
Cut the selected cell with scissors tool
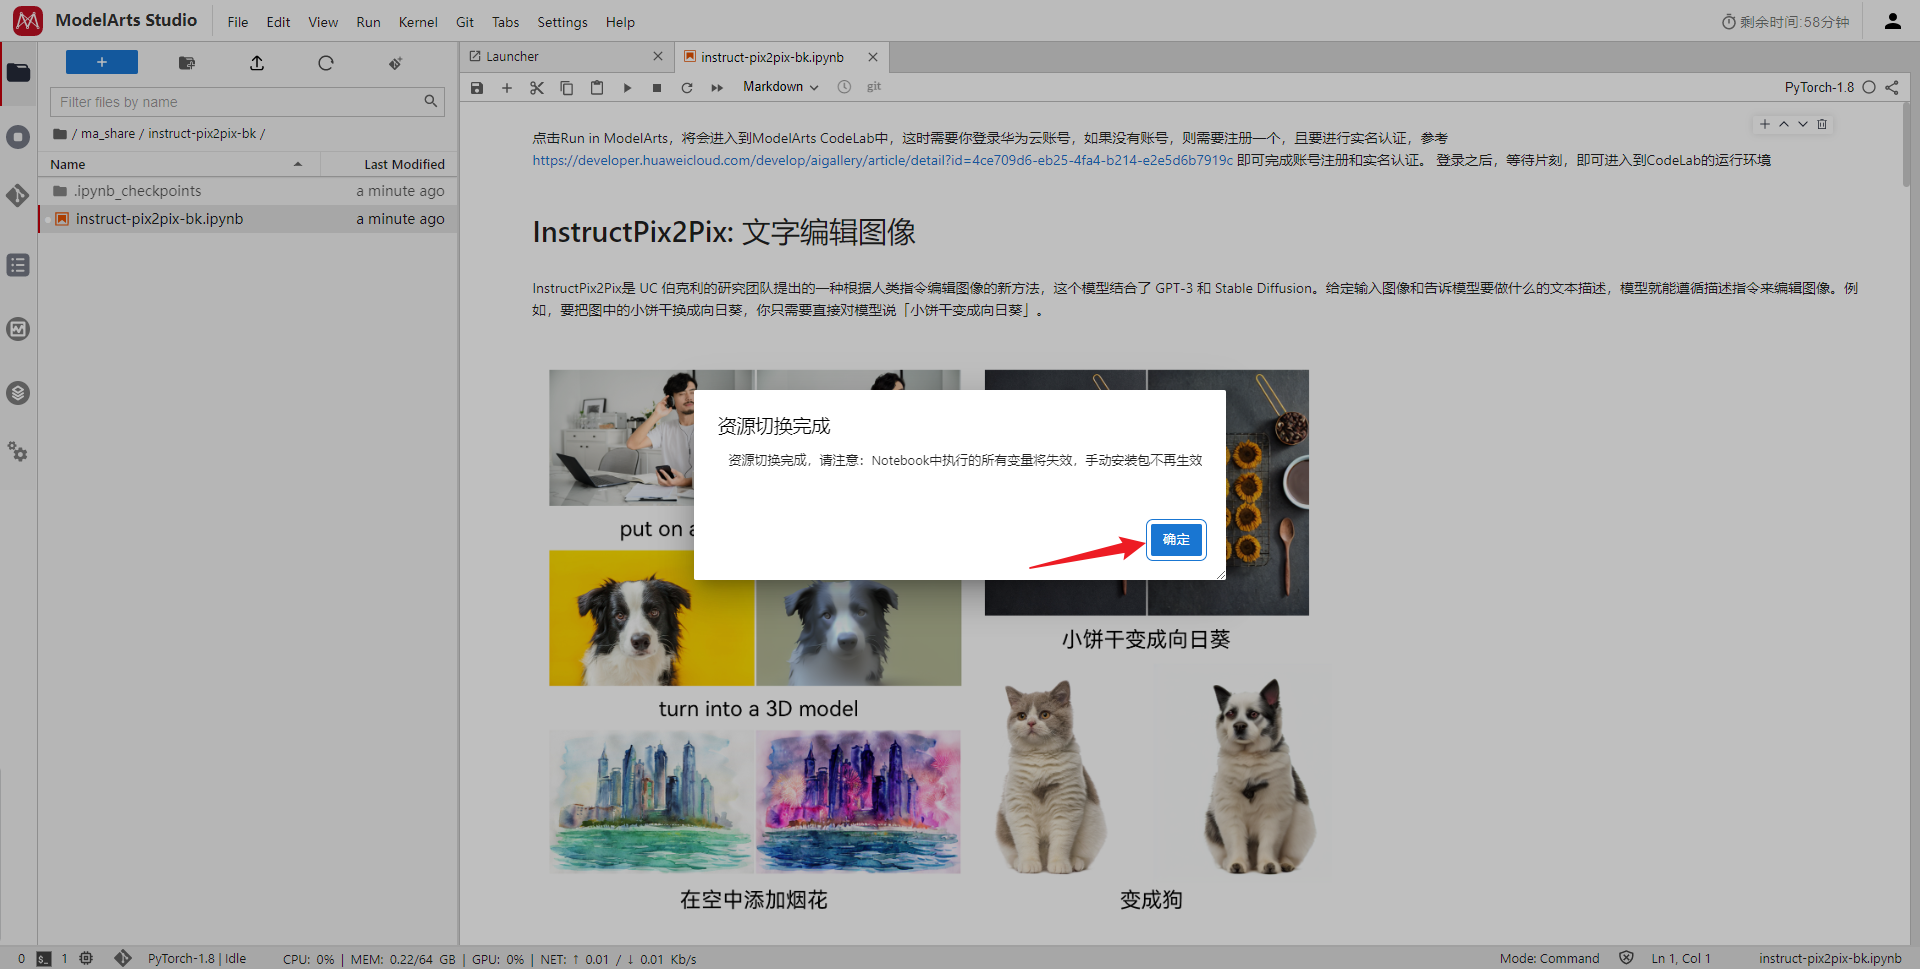(x=536, y=87)
